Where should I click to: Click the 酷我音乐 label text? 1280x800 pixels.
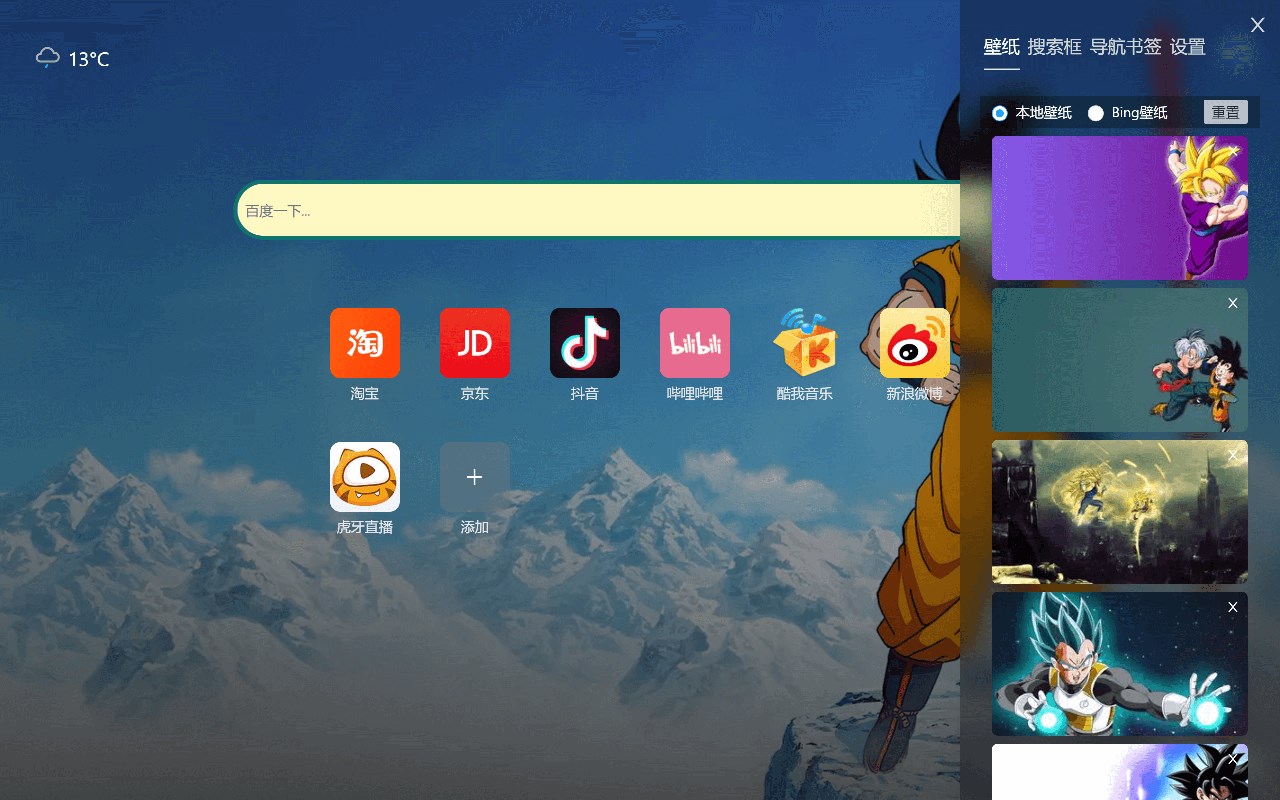805,394
